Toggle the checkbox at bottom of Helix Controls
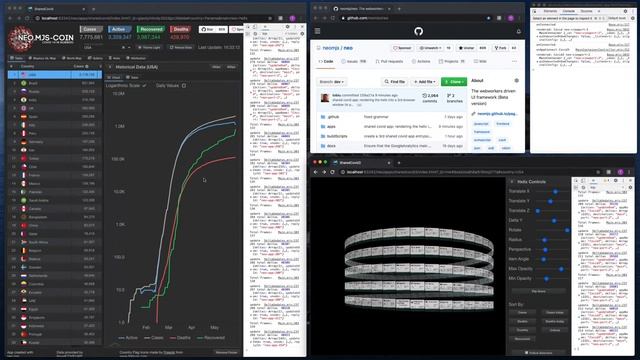640x360 pixels. [x=526, y=352]
